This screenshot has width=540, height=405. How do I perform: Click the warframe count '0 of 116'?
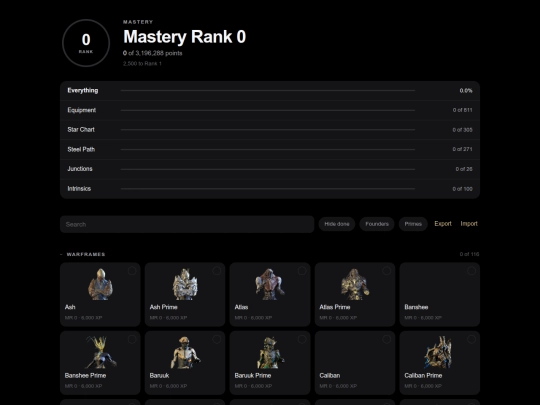coord(469,254)
